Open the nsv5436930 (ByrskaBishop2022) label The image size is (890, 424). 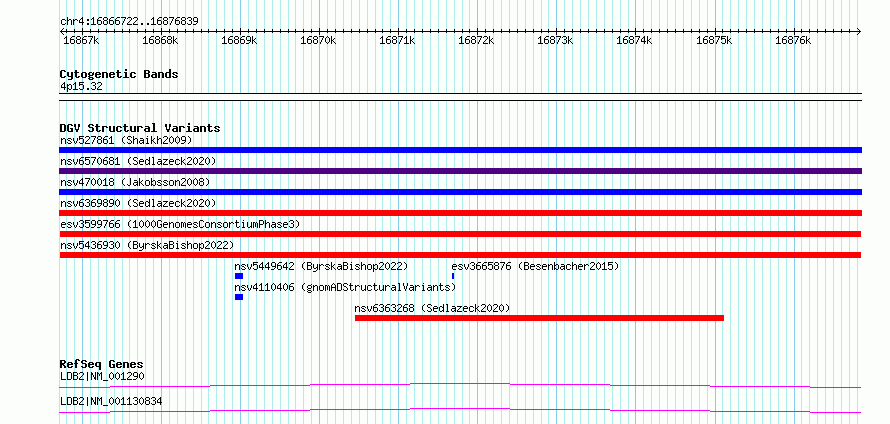pos(147,245)
